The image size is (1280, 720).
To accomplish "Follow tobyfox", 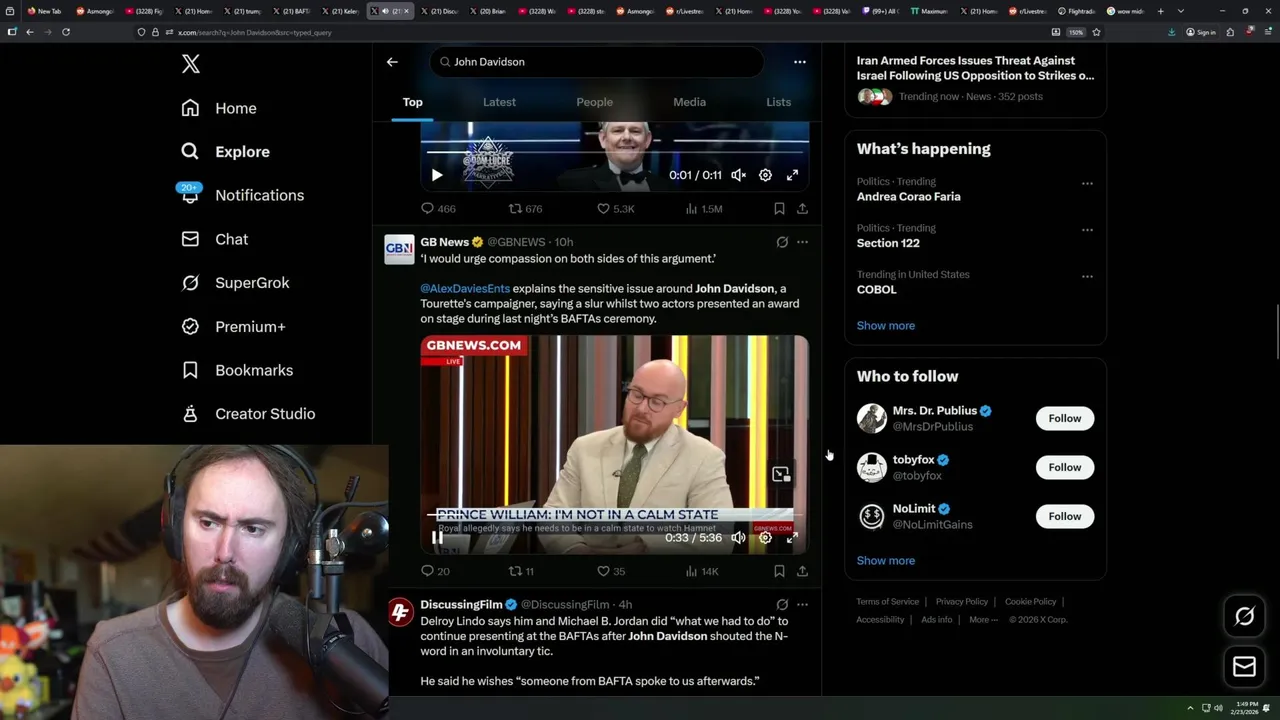I will coord(1064,467).
